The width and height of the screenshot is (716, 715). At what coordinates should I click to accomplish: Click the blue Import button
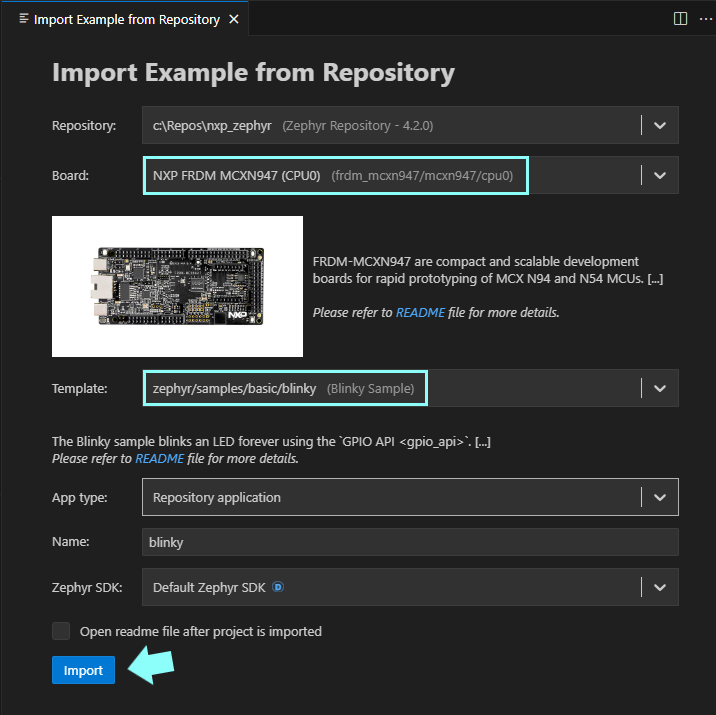click(x=83, y=670)
